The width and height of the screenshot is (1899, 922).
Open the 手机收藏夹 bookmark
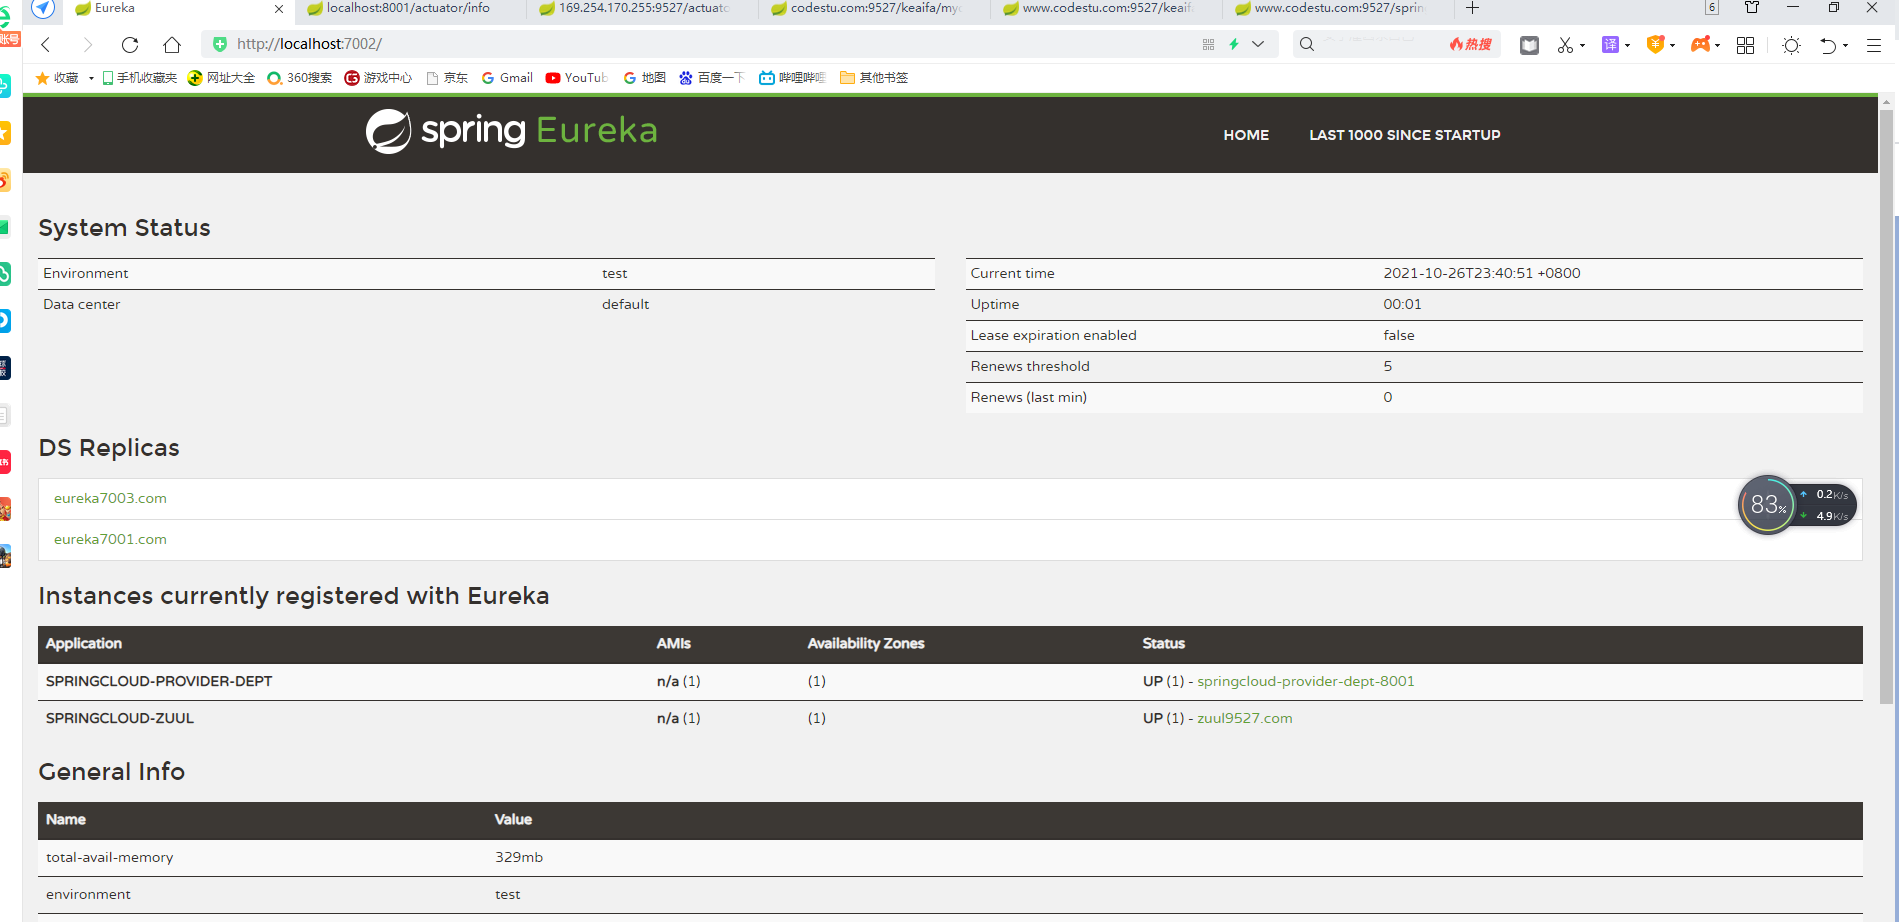[139, 78]
